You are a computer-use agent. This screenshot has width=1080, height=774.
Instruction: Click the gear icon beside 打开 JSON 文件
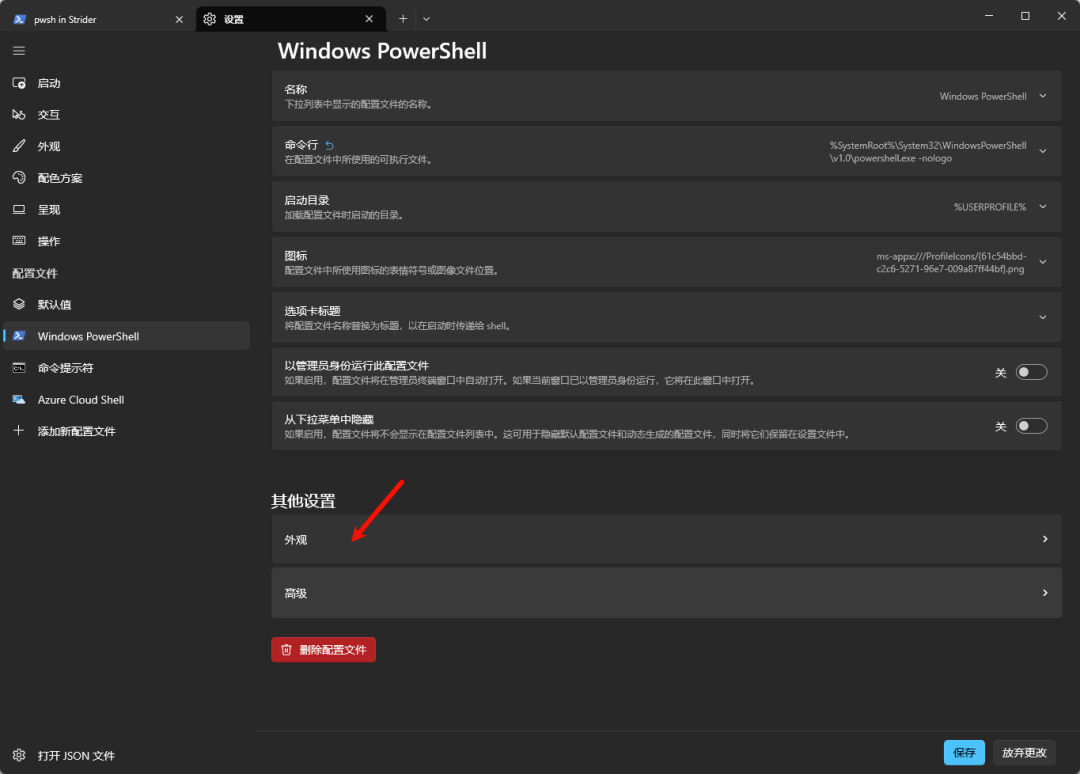pyautogui.click(x=19, y=755)
